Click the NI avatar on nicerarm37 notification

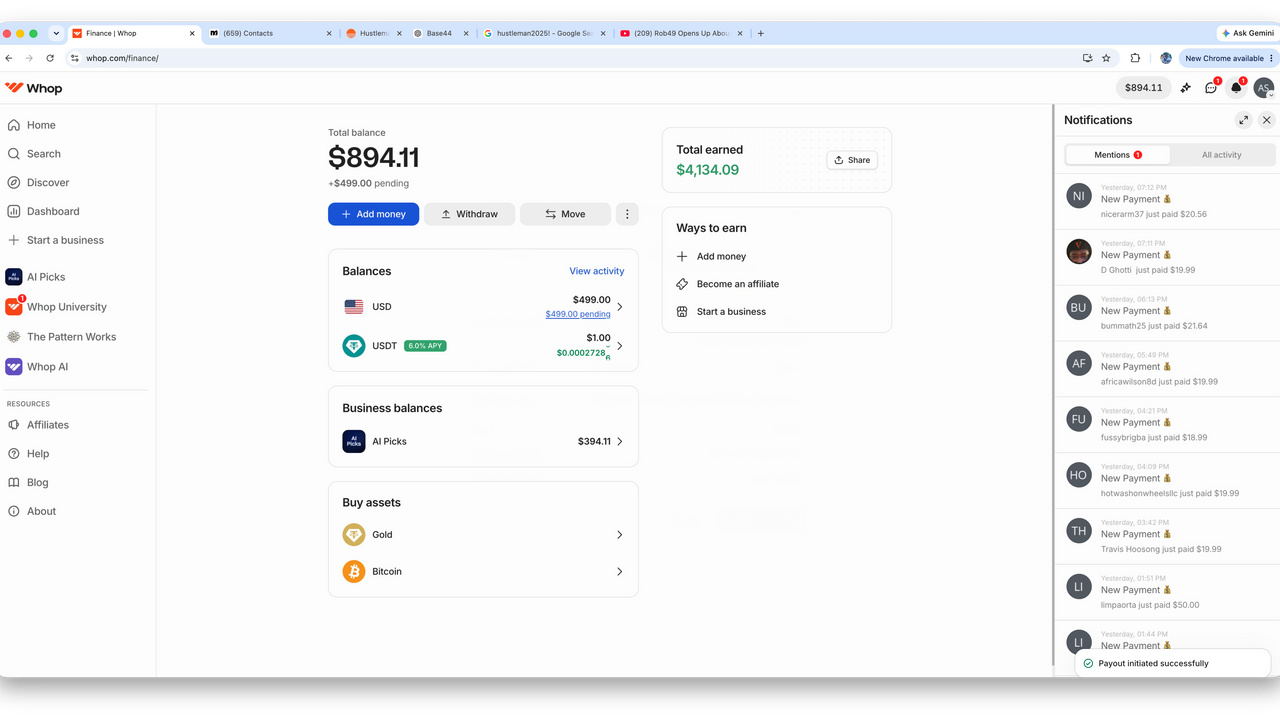coord(1078,196)
